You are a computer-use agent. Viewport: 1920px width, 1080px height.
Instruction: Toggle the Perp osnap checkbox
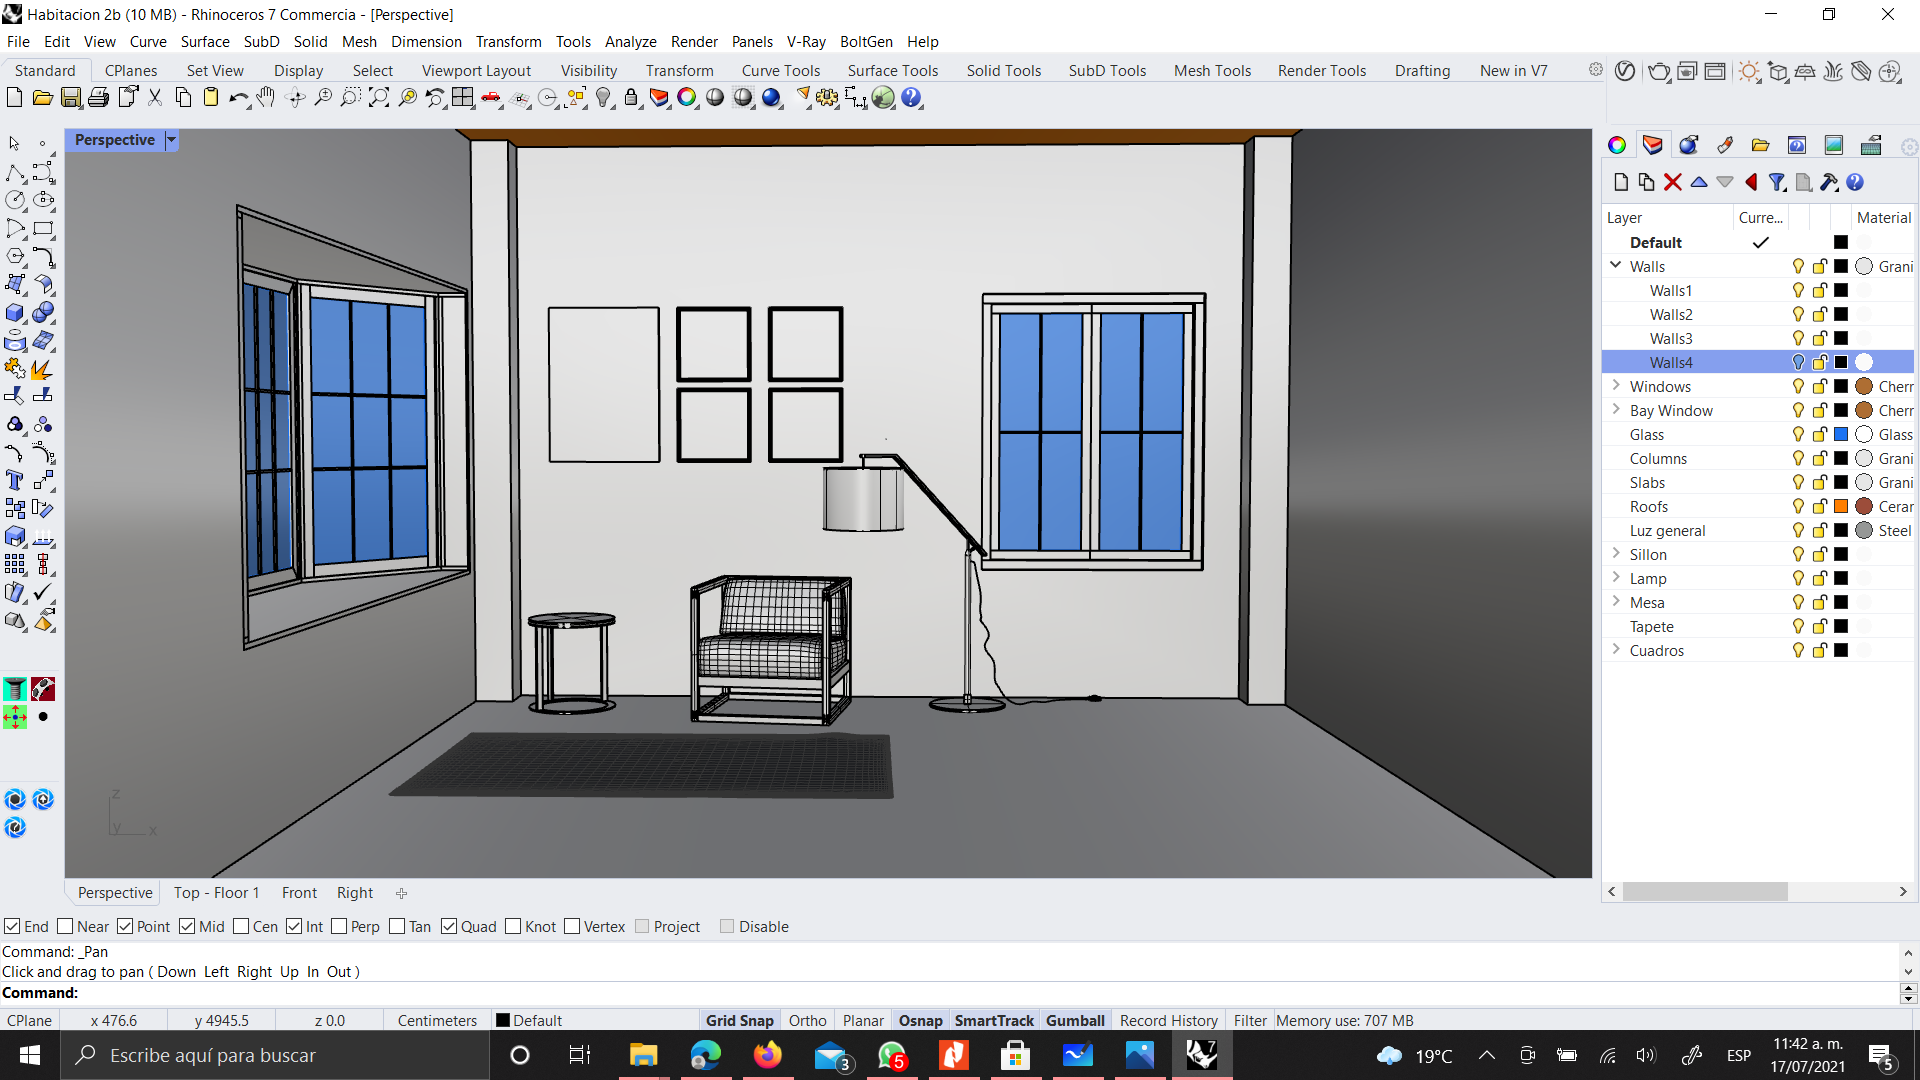coord(339,926)
